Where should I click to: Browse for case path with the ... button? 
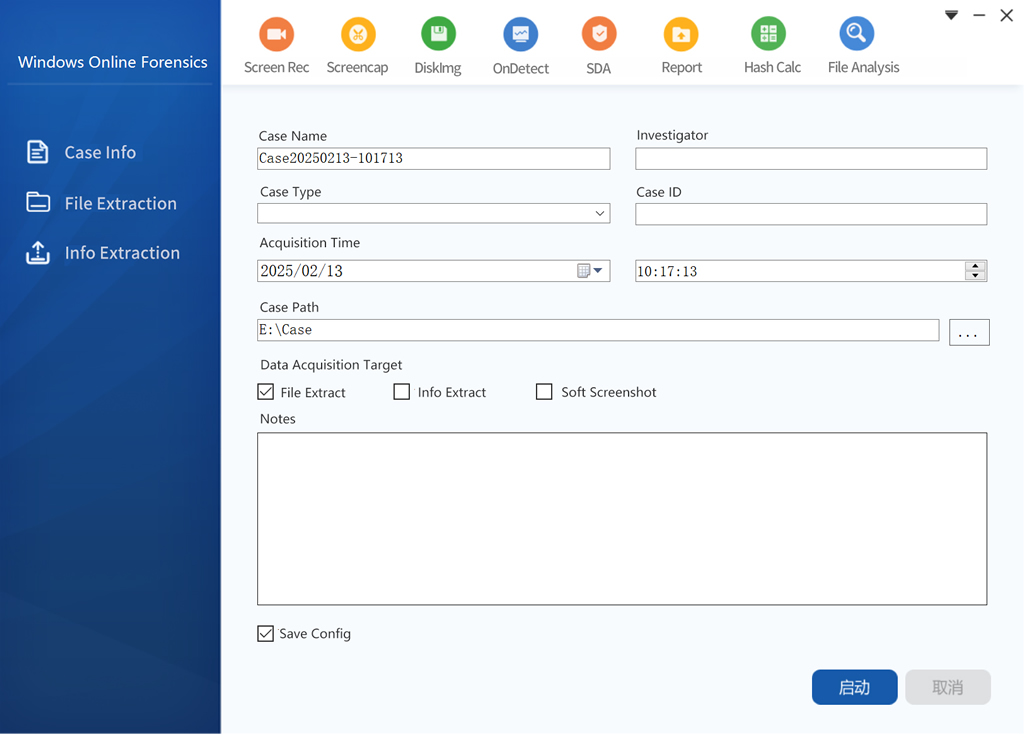pyautogui.click(x=969, y=332)
